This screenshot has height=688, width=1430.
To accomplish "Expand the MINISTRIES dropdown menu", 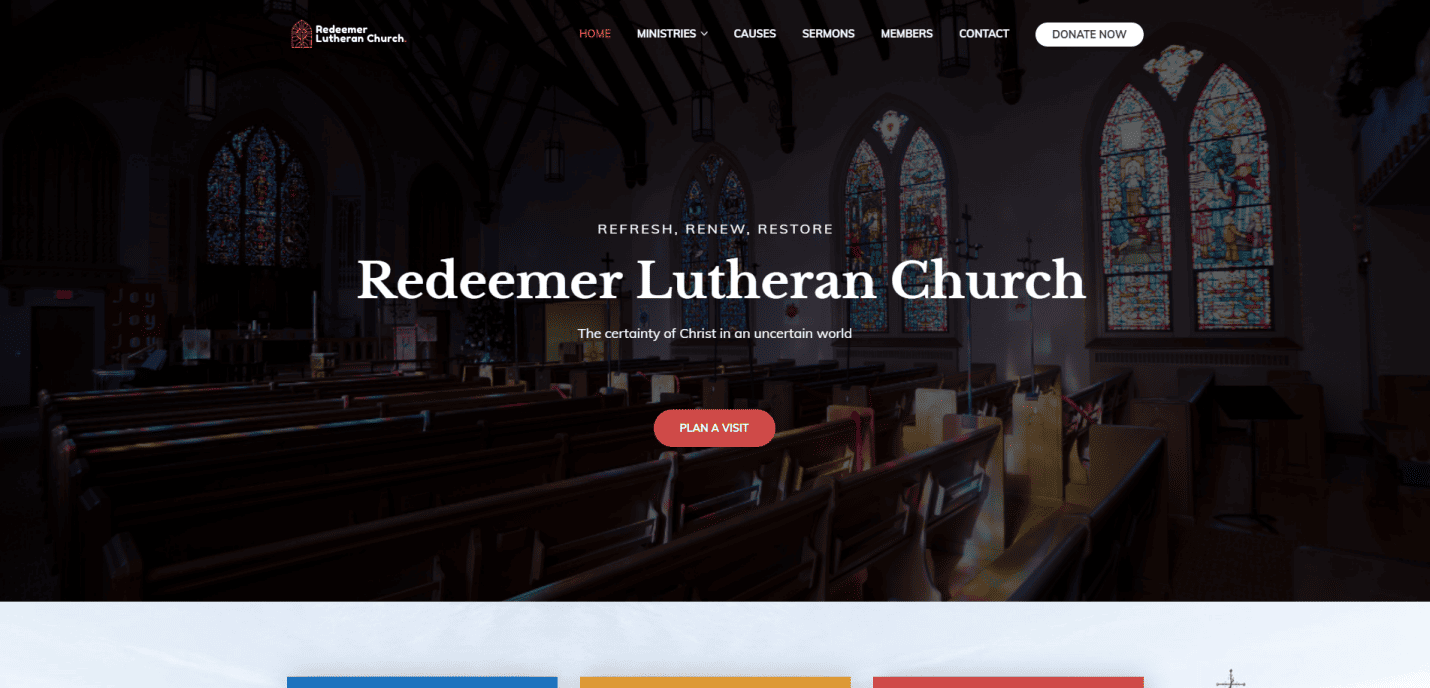I will pyautogui.click(x=671, y=33).
